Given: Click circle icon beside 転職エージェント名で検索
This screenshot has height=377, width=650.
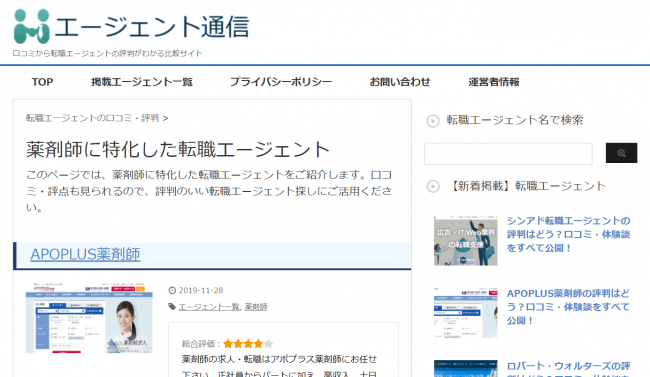Looking at the screenshot, I should pyautogui.click(x=433, y=121).
